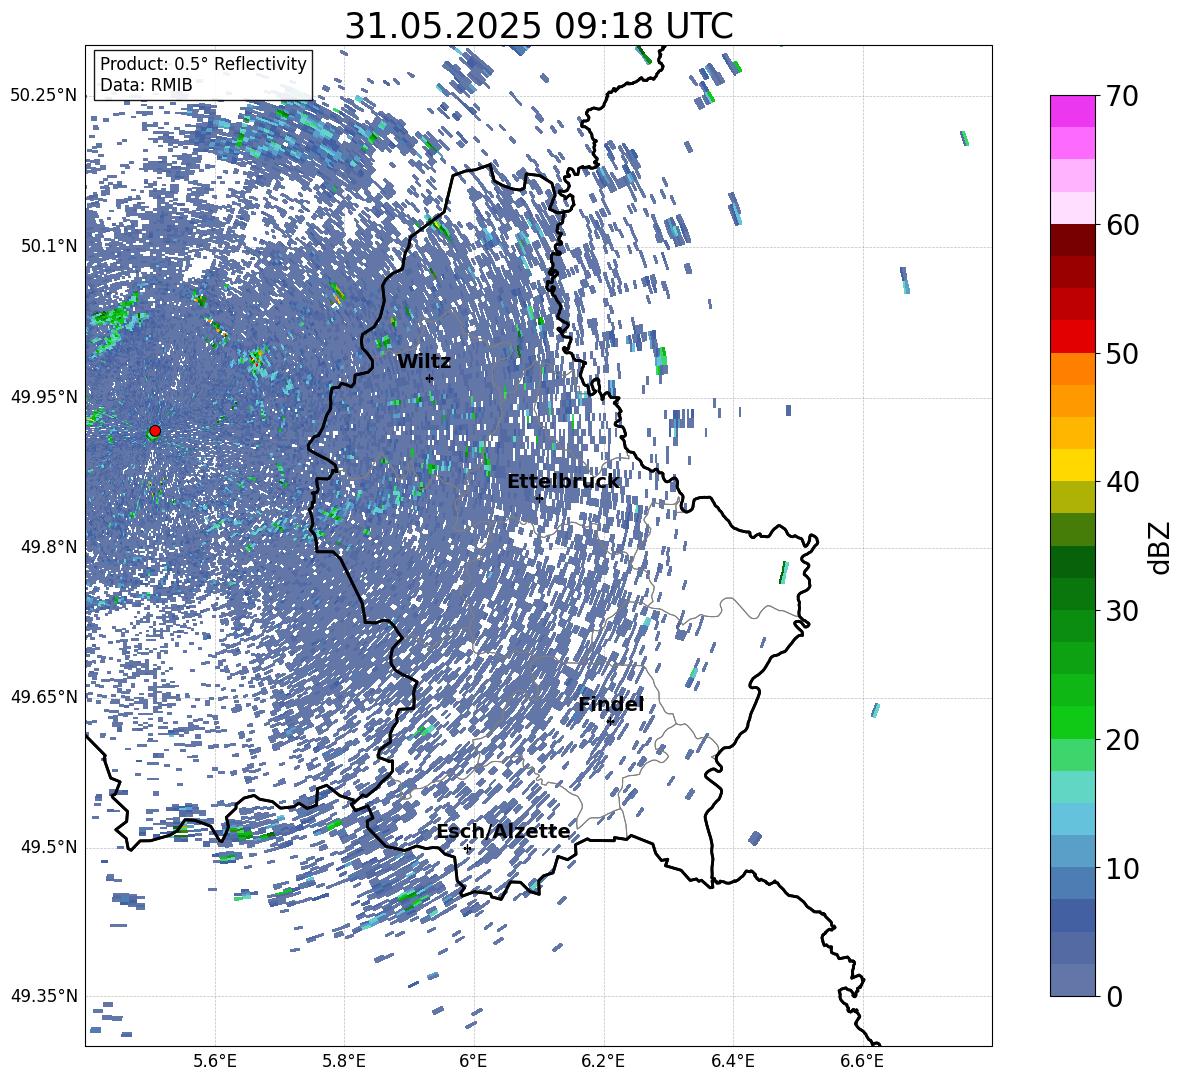Viewport: 1184px width, 1081px height.
Task: Click the Wiltz city label
Action: [x=424, y=362]
